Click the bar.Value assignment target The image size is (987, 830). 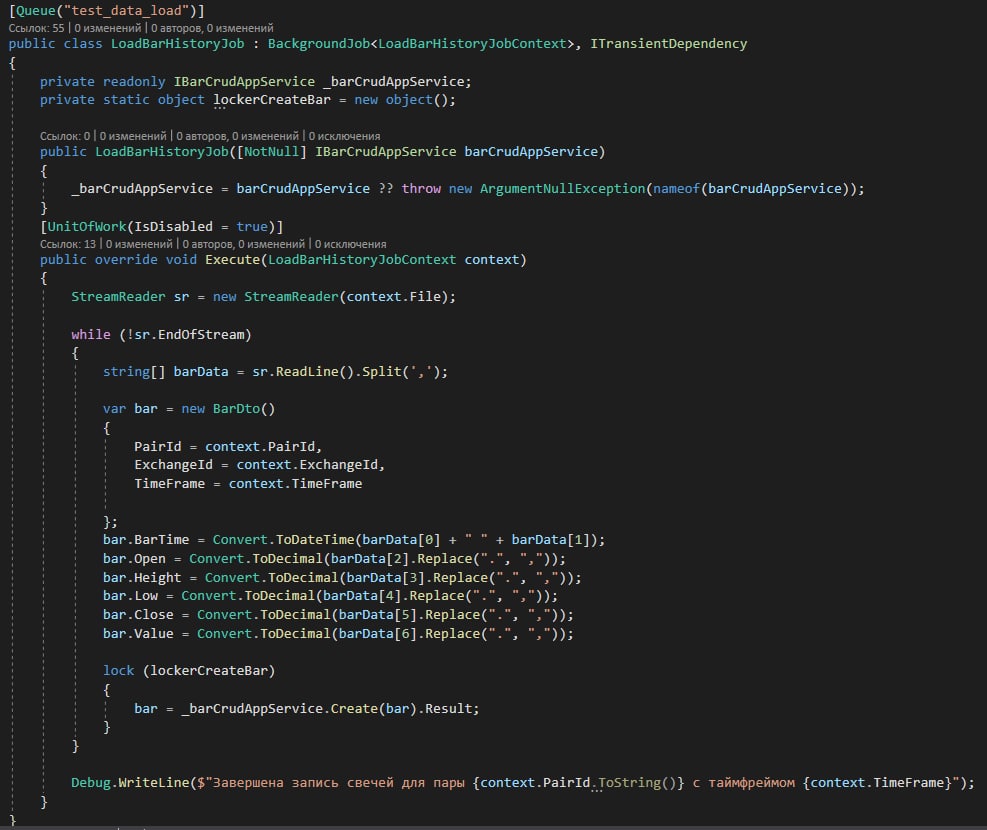[138, 633]
